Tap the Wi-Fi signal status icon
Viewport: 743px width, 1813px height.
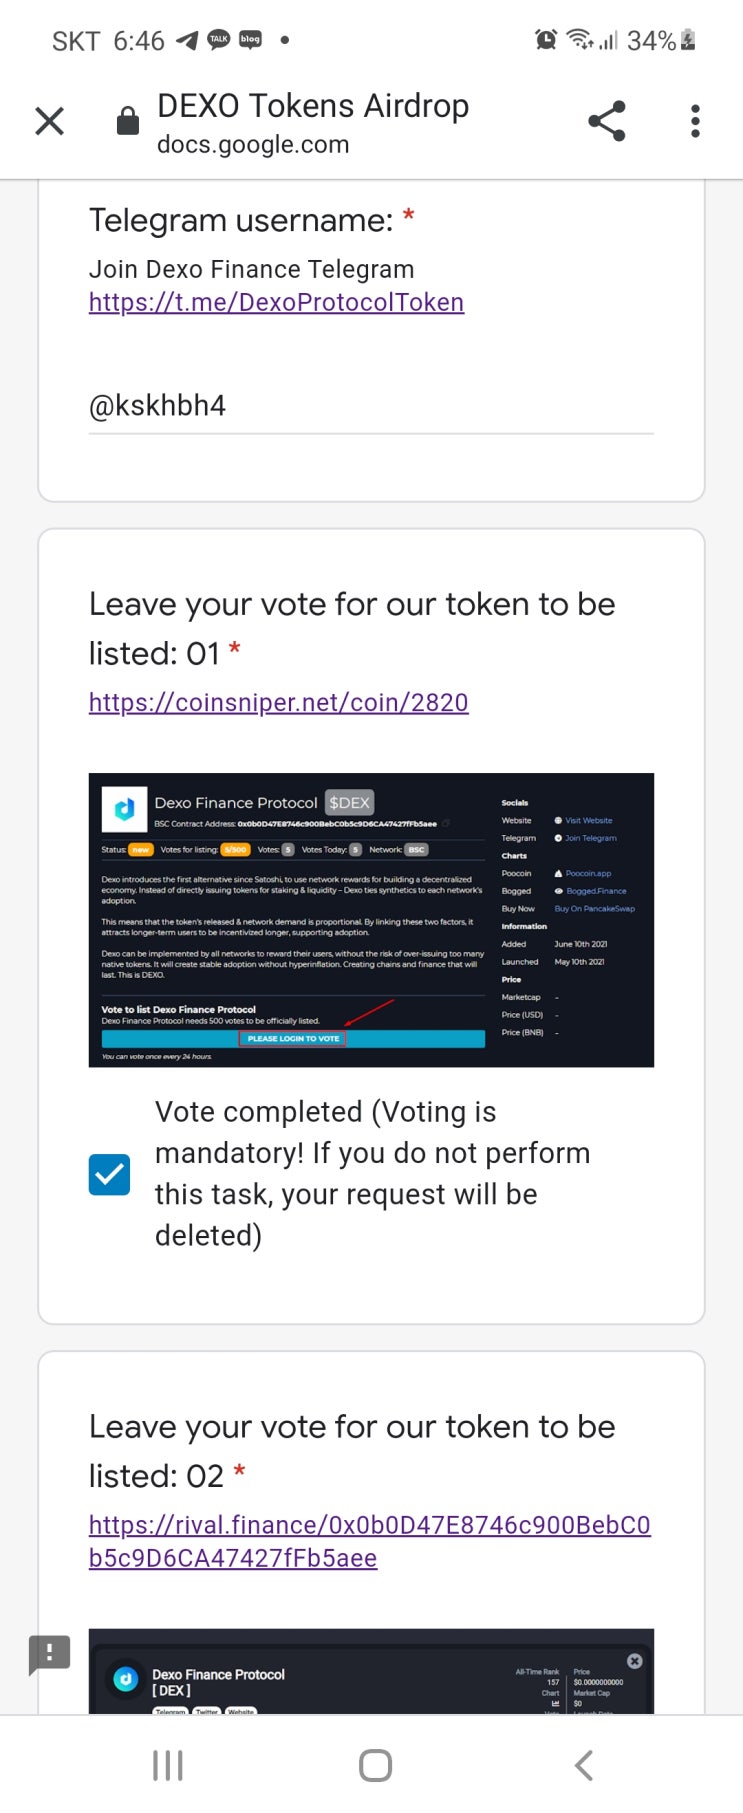coord(579,39)
